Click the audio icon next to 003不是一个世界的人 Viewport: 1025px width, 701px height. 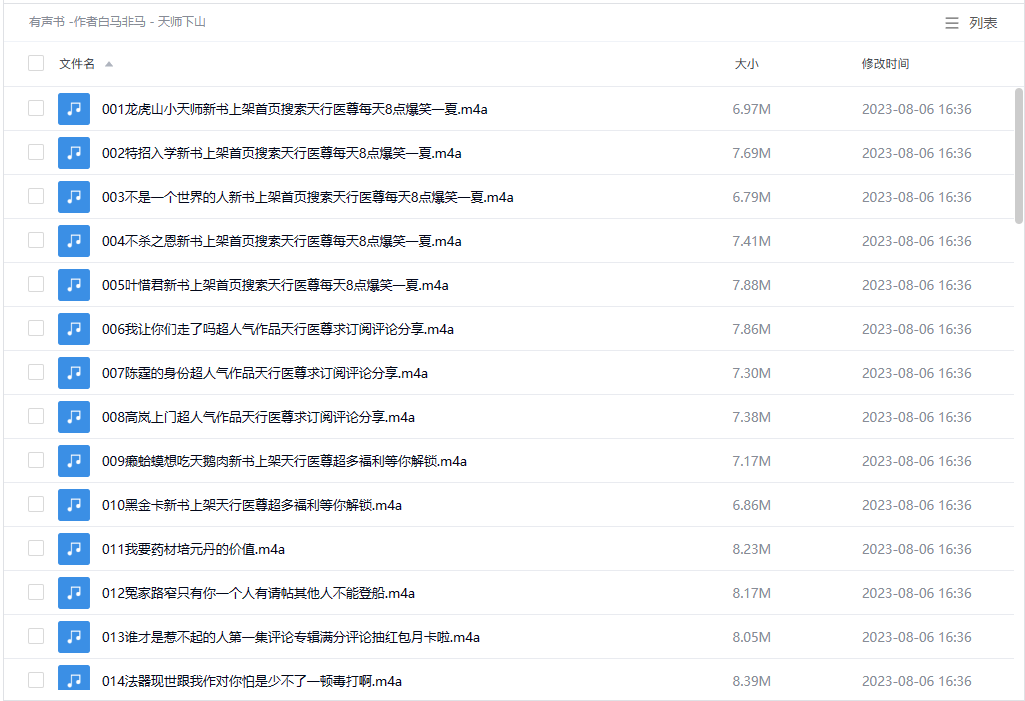[x=74, y=196]
